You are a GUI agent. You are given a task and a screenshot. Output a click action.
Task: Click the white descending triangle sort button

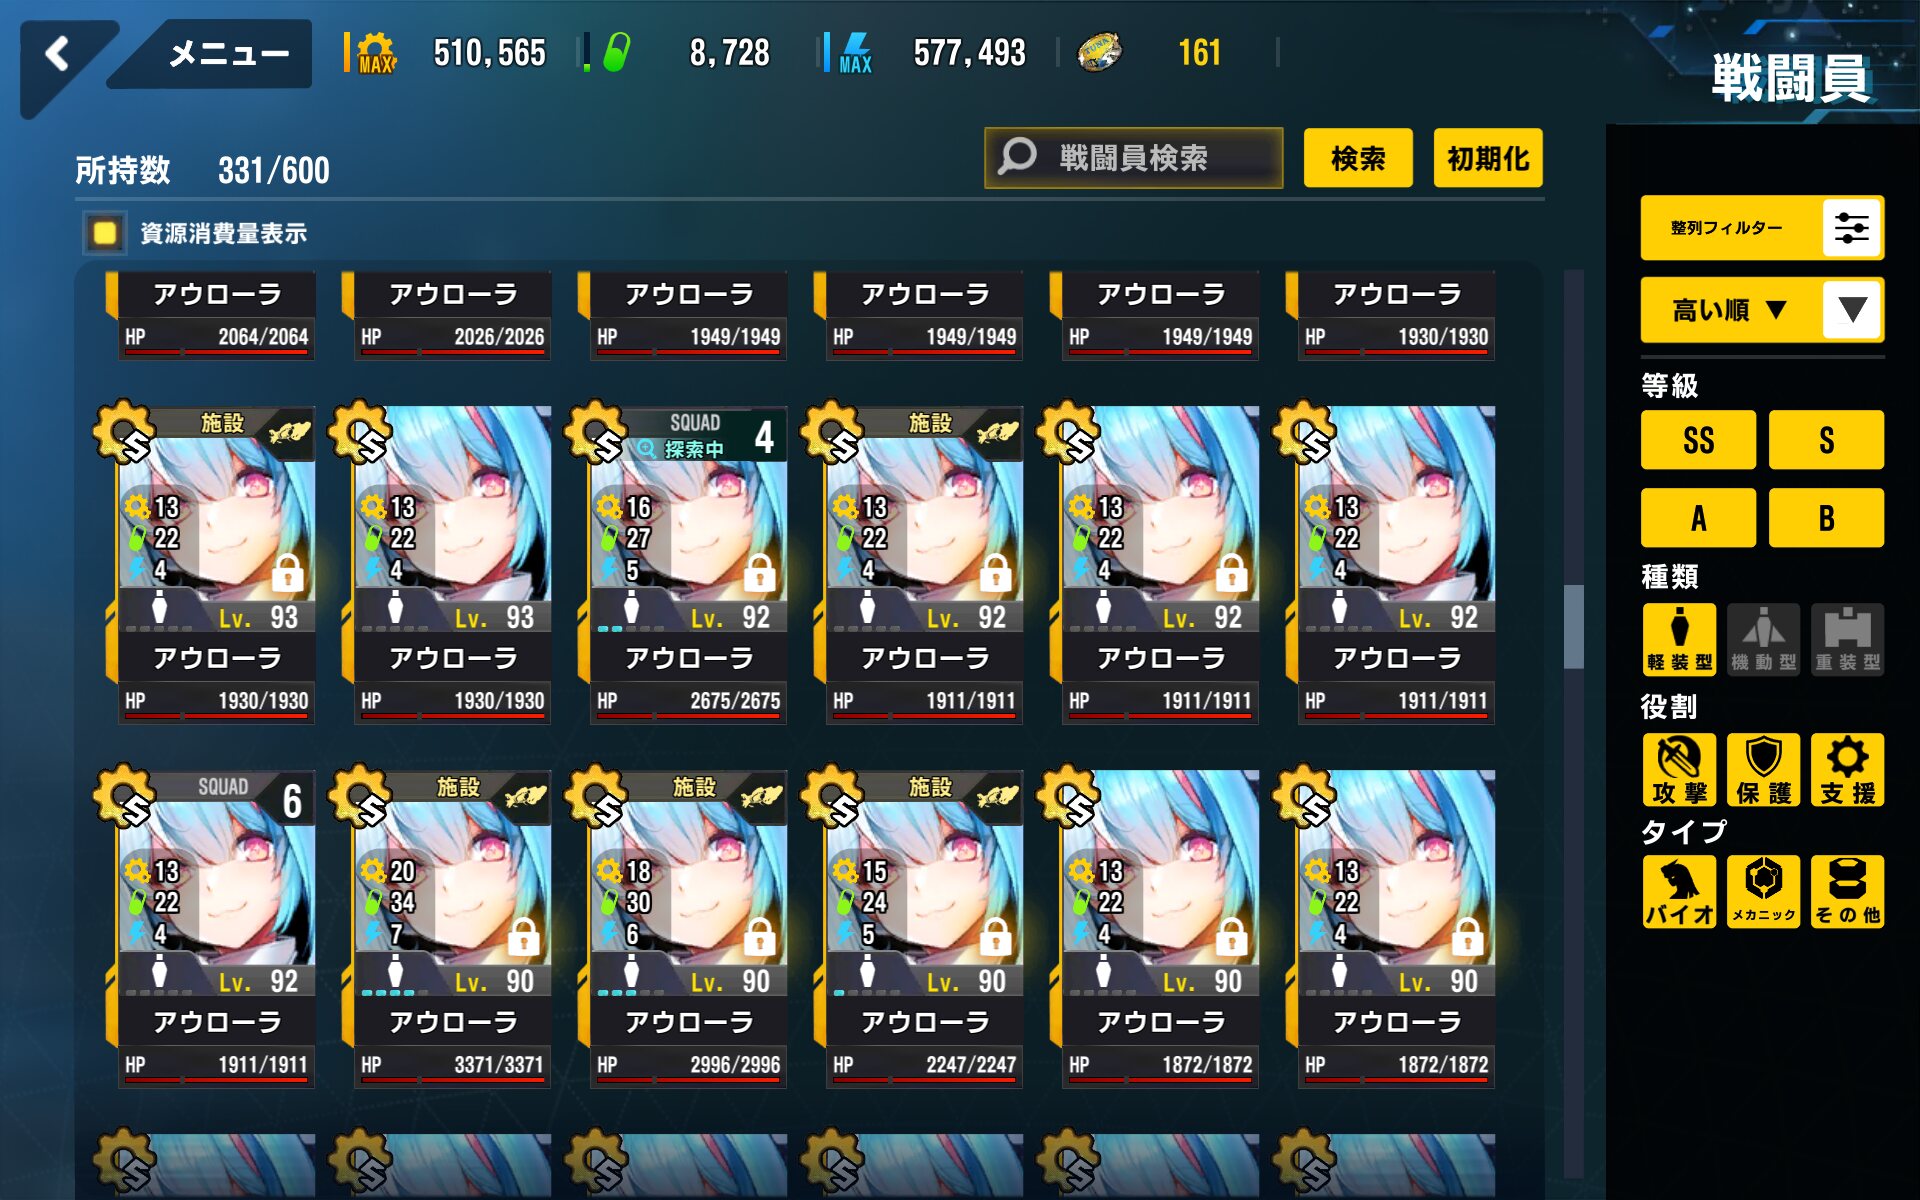pos(1852,310)
